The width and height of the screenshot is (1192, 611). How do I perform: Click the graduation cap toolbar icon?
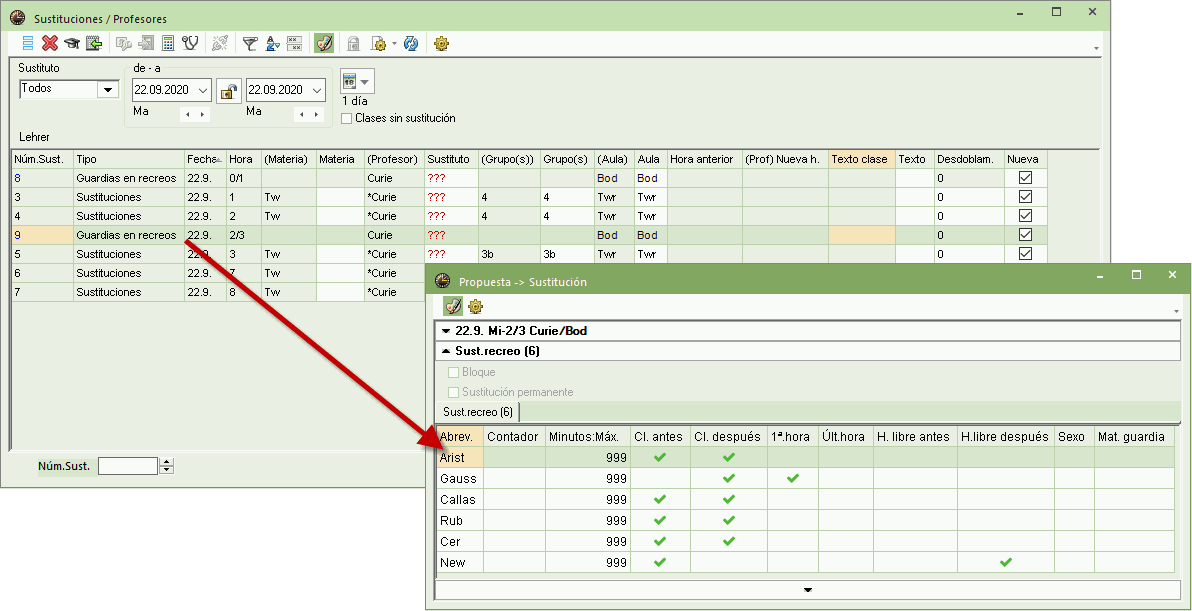(x=71, y=43)
